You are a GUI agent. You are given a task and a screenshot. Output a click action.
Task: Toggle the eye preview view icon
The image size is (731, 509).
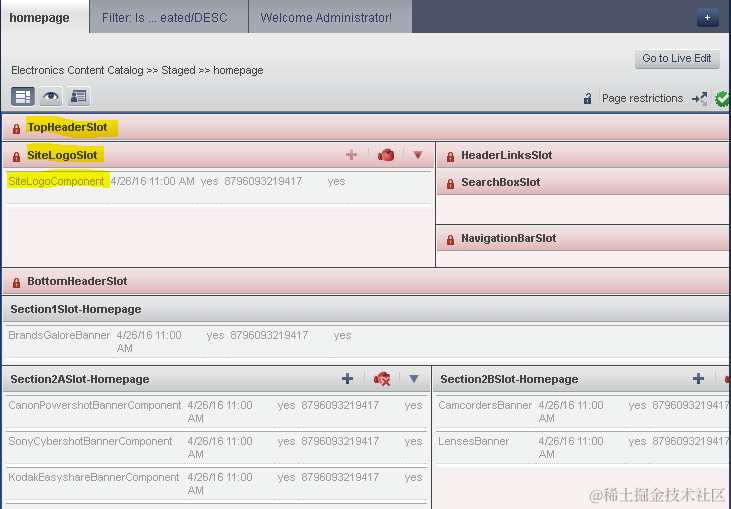51,96
